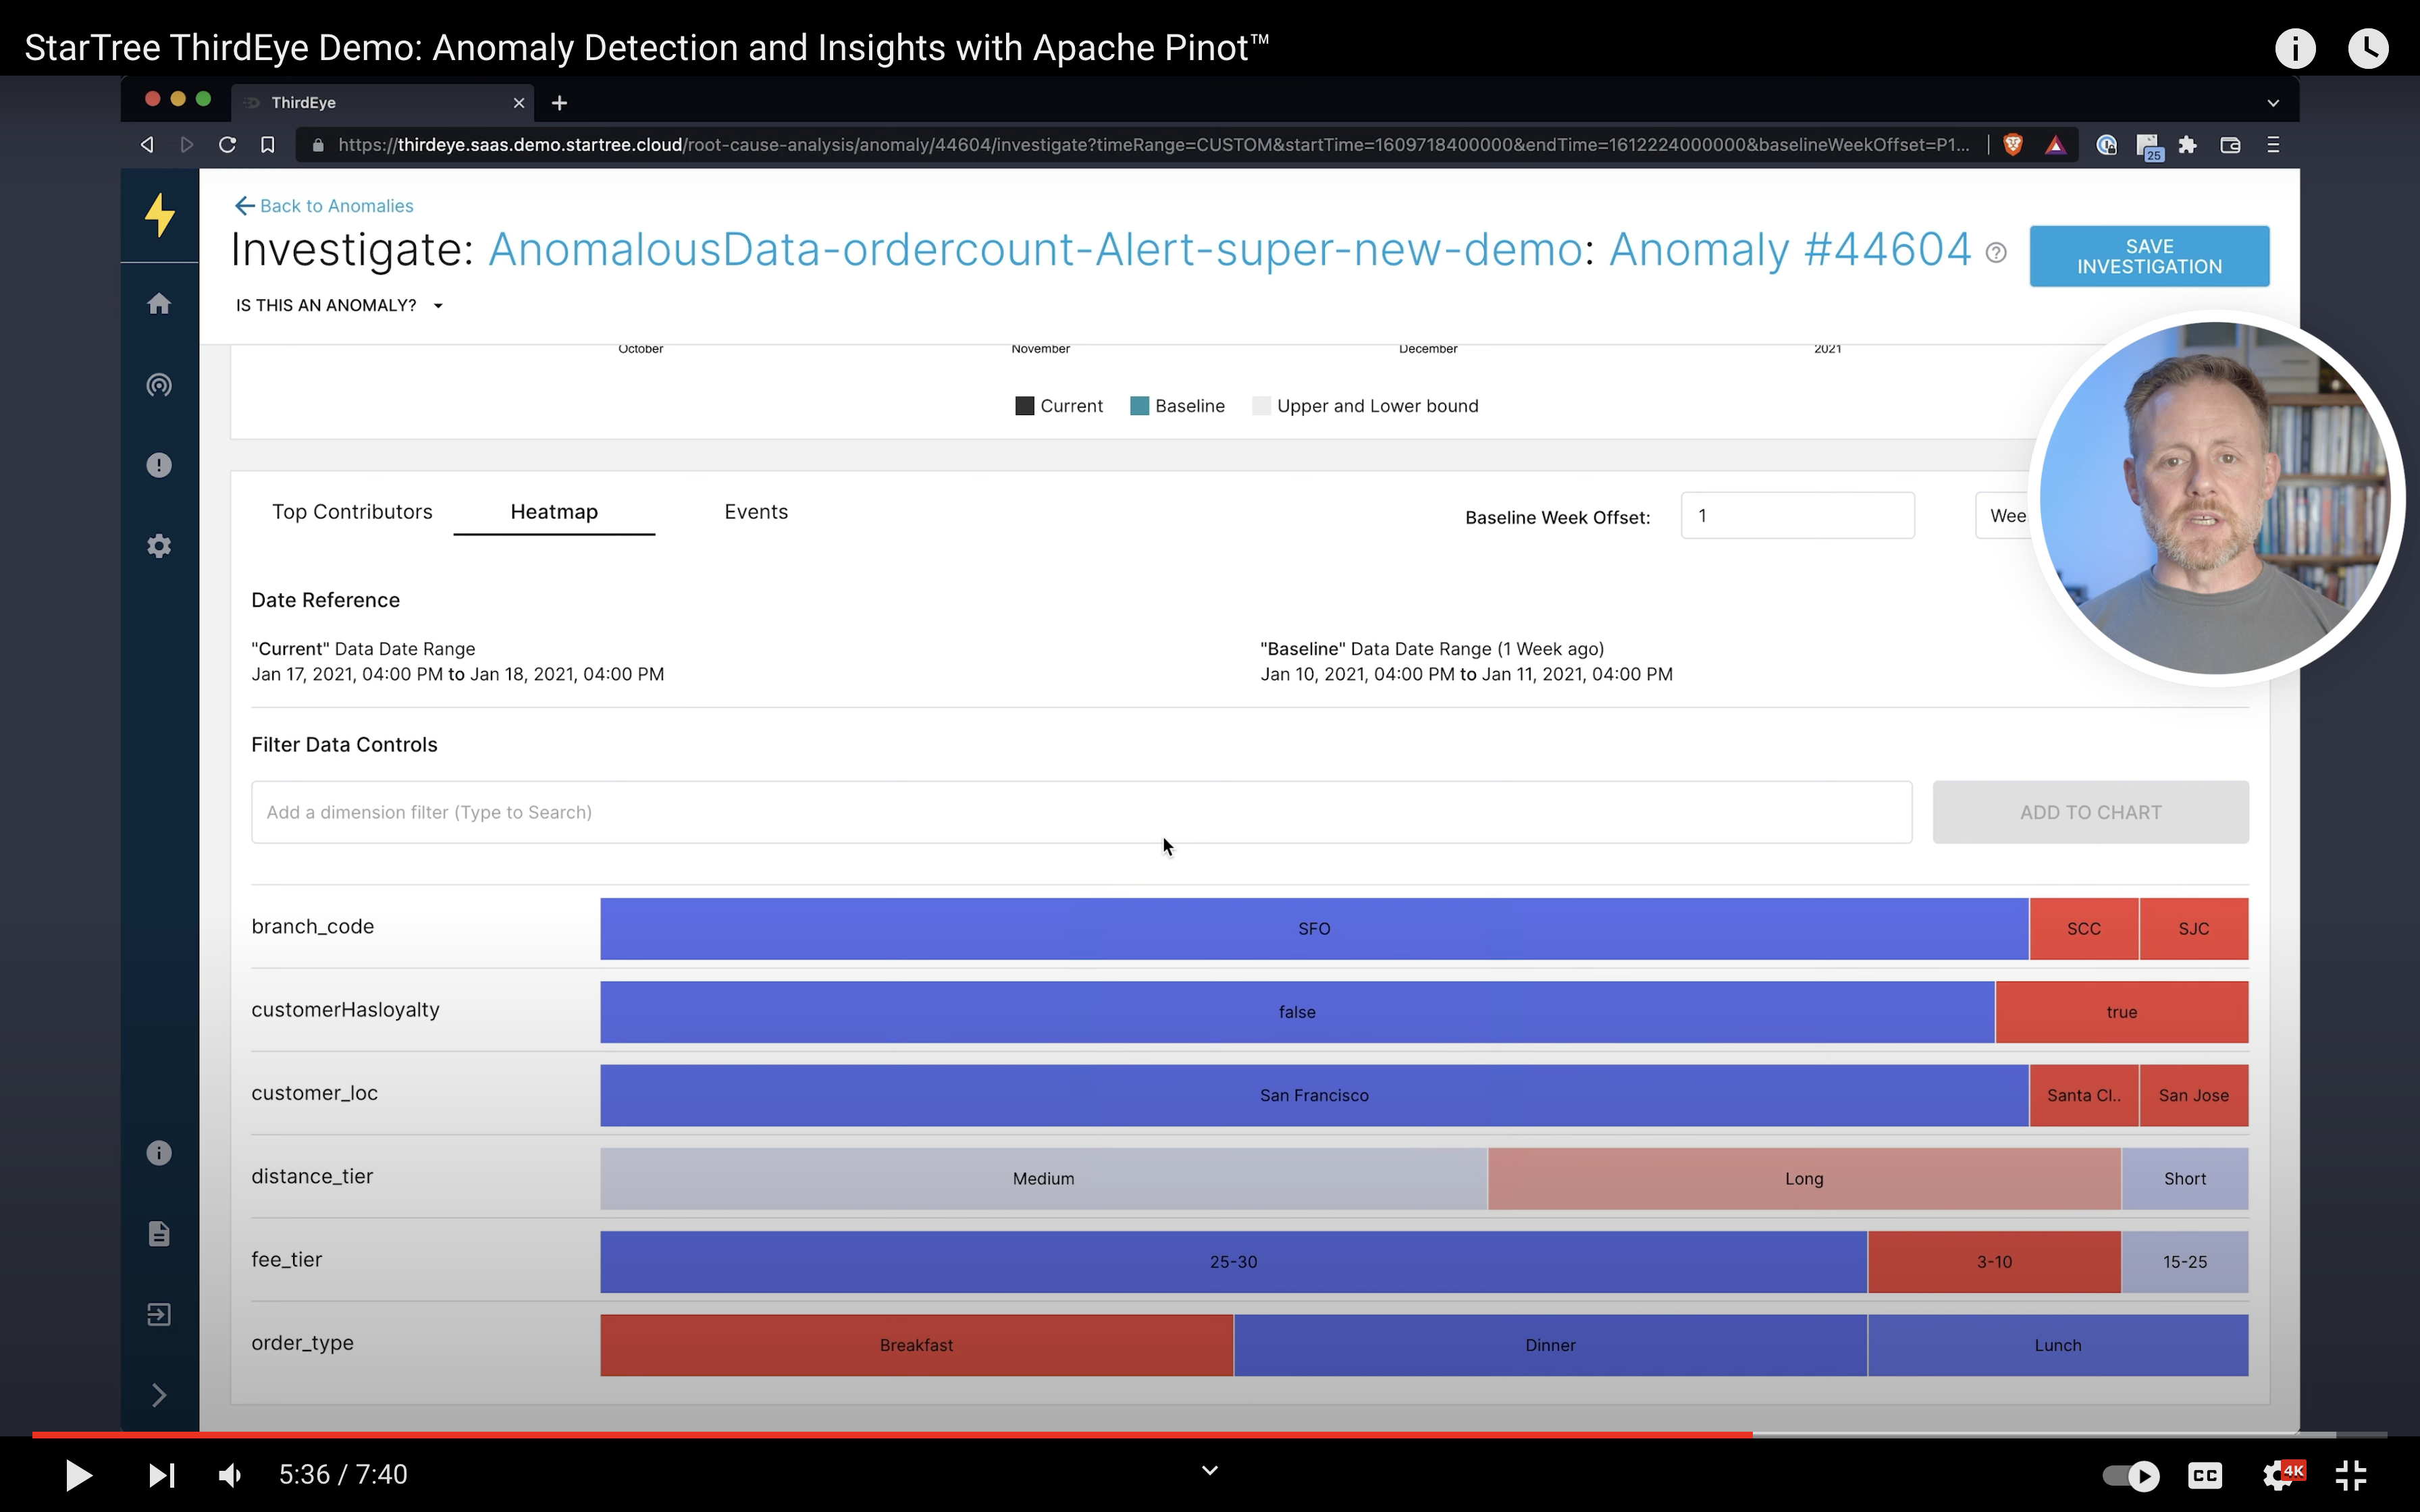Open the home icon in sidebar
The image size is (2420, 1512).
[159, 304]
